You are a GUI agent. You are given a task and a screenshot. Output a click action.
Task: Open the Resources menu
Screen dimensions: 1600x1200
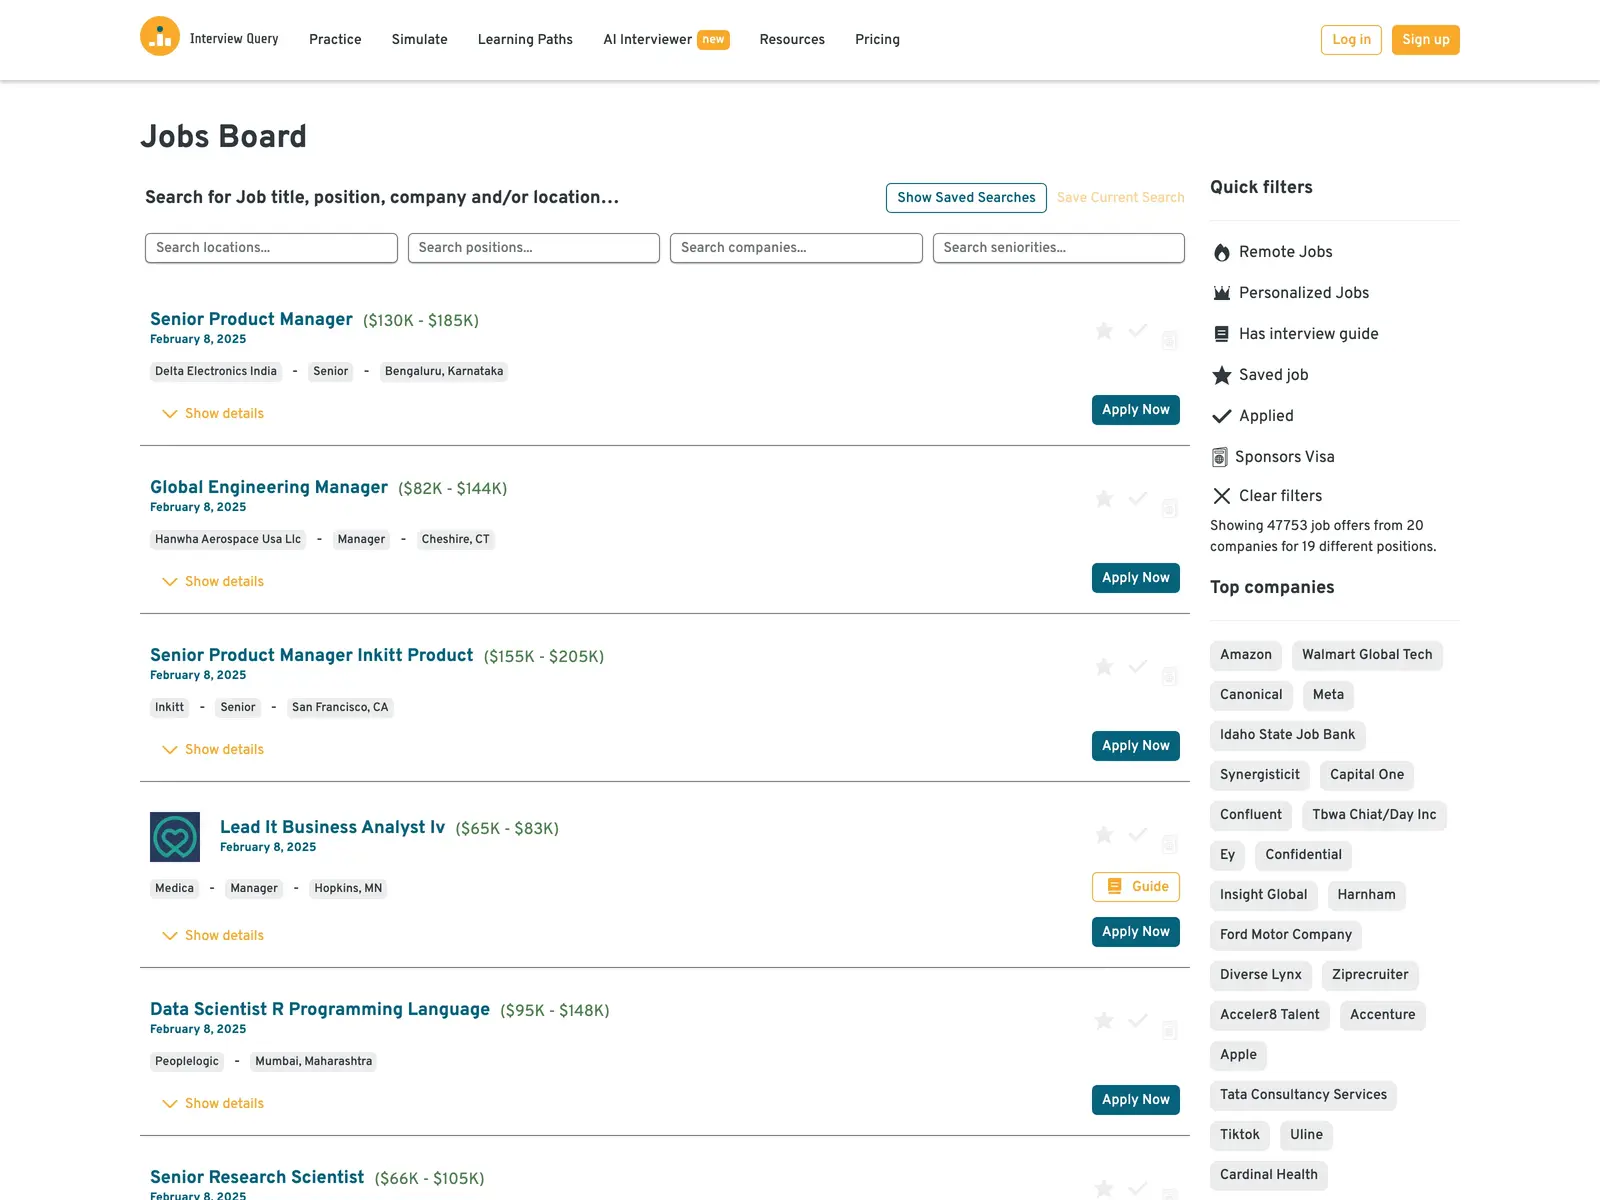point(792,40)
